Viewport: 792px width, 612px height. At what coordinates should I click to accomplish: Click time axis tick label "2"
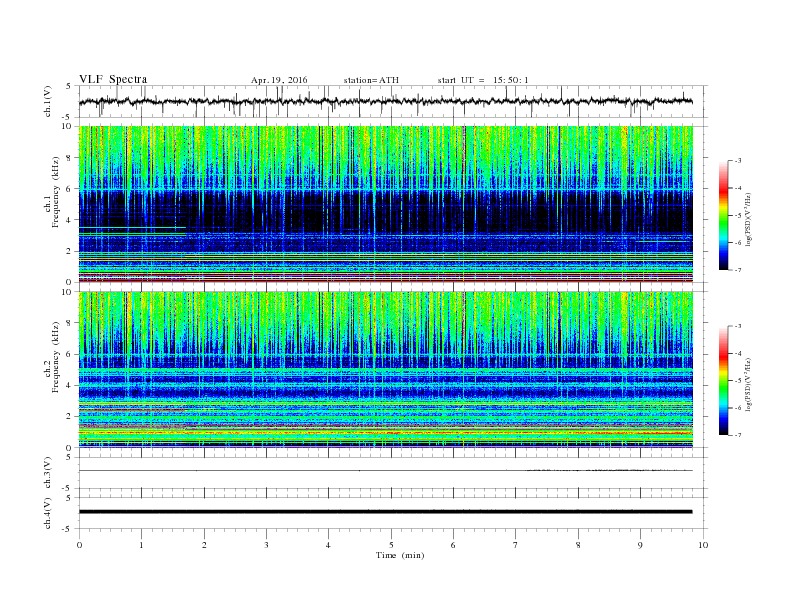point(204,545)
